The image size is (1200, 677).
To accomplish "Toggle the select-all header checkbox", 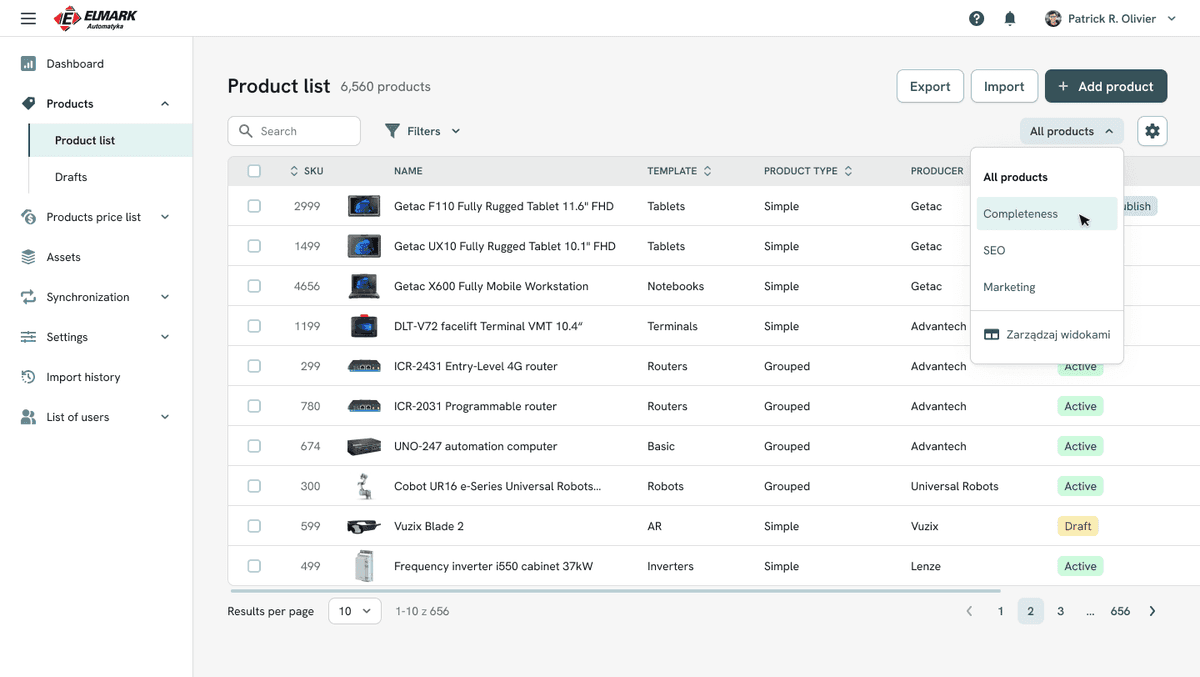I will (254, 171).
